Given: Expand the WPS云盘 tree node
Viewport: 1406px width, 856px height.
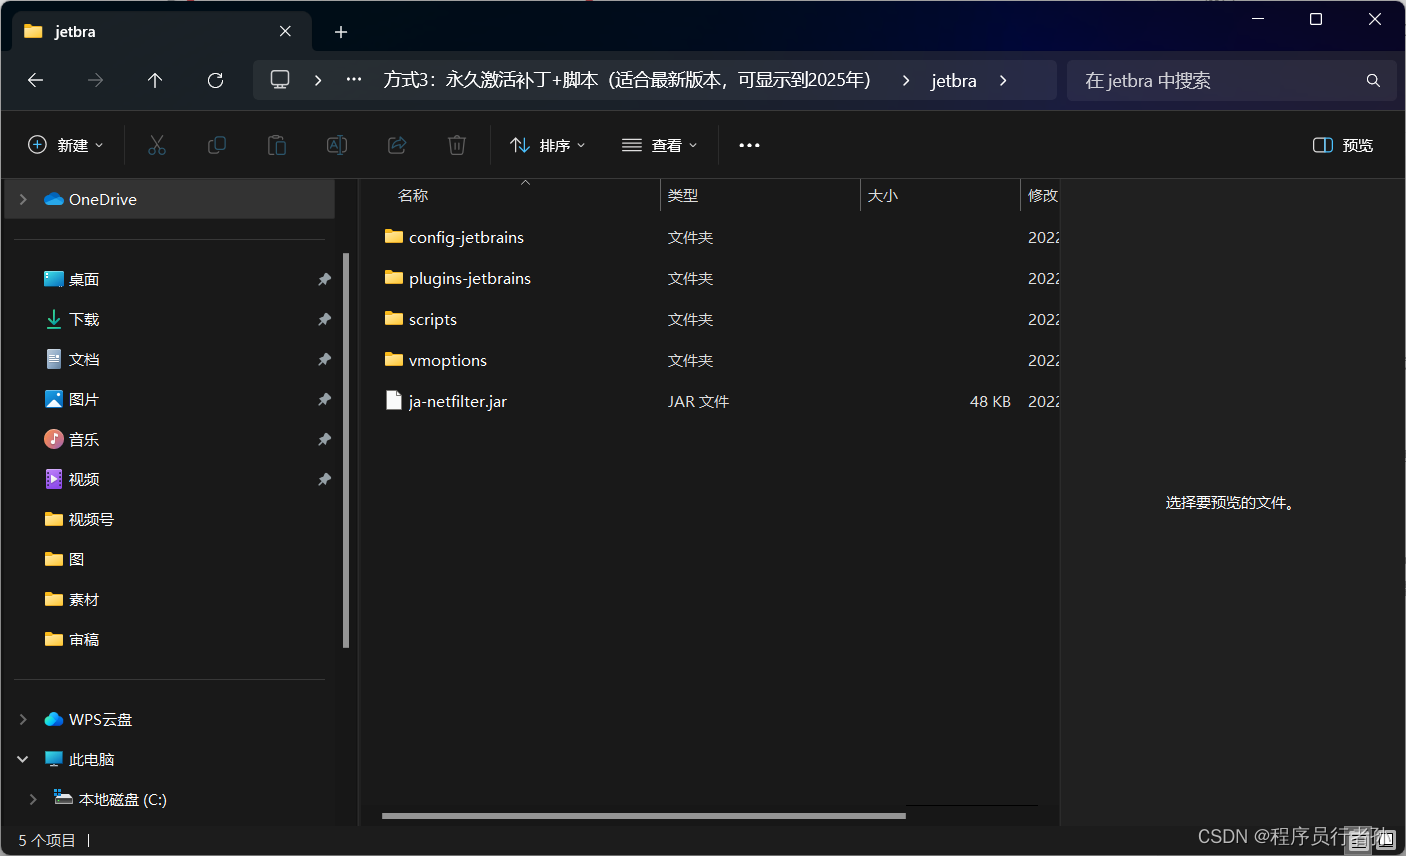Looking at the screenshot, I should 23,719.
